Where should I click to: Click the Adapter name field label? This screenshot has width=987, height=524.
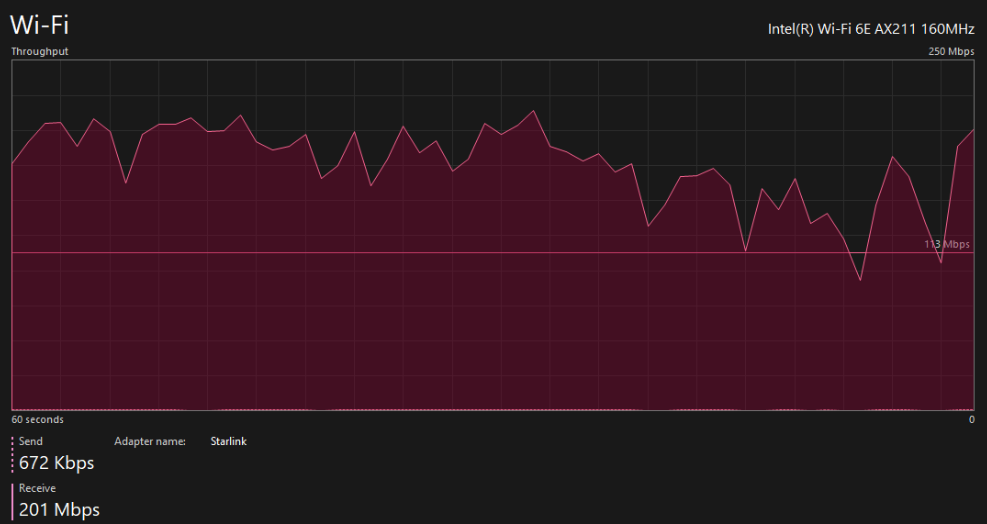(150, 441)
